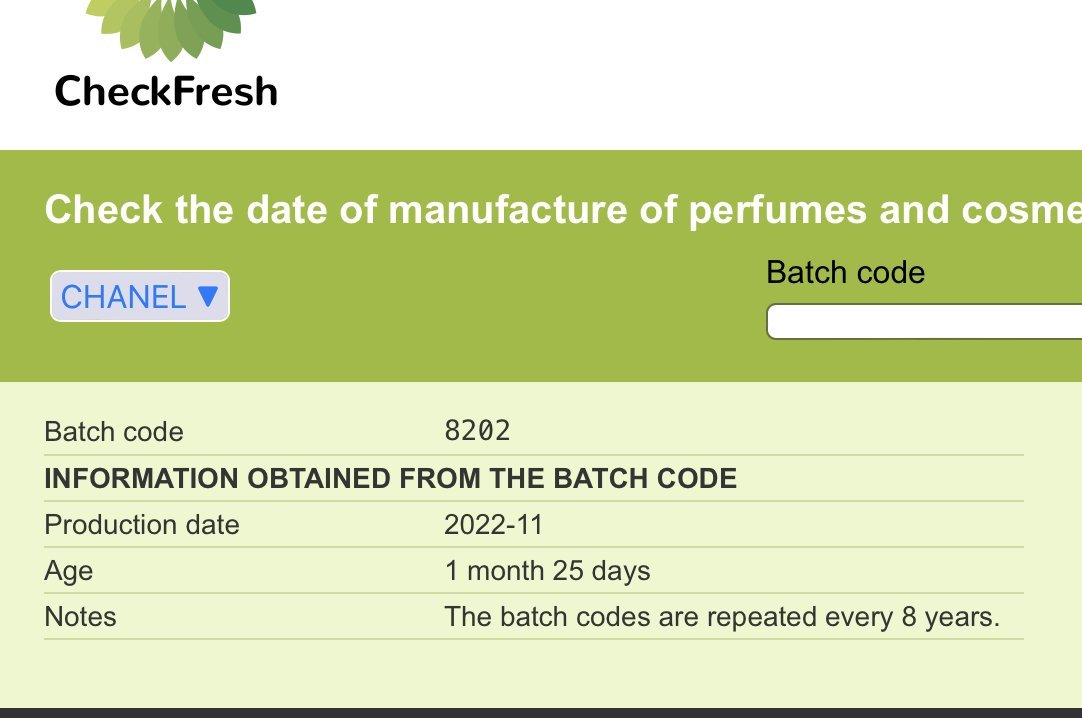The height and width of the screenshot is (718, 1082).
Task: Click the Age row label
Action: [69, 571]
